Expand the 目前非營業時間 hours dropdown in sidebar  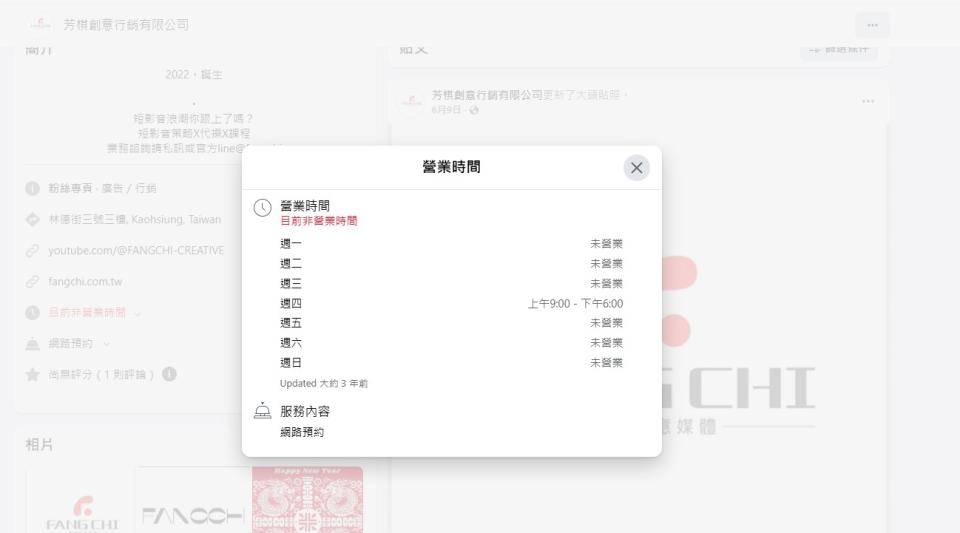click(x=137, y=313)
